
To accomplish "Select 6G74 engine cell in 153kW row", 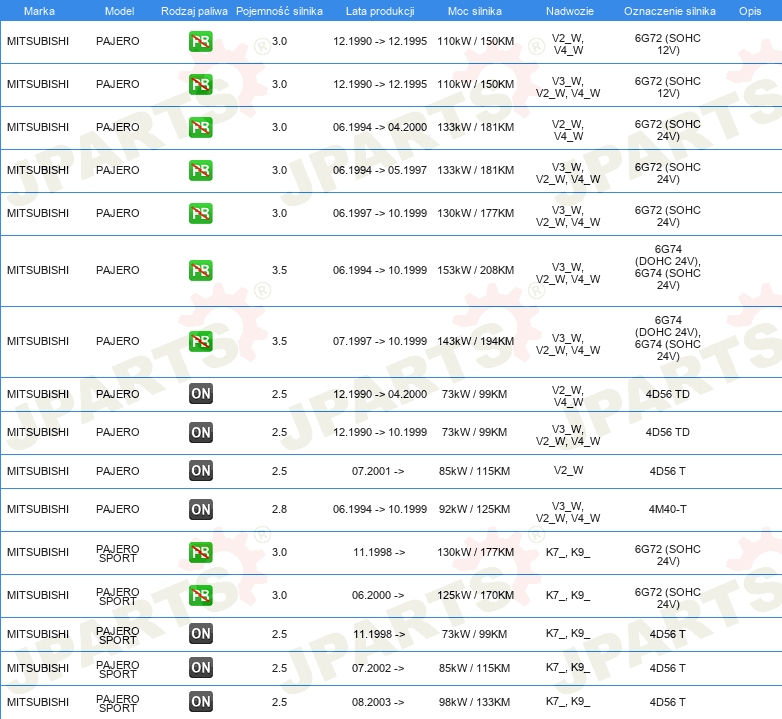I will click(x=668, y=267).
